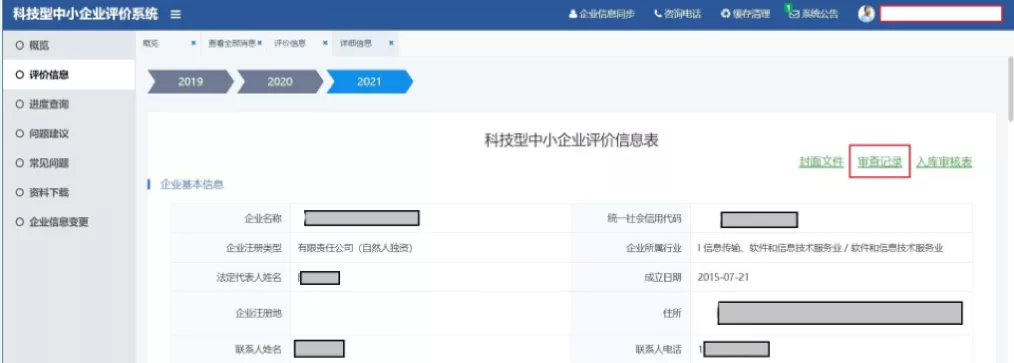Click the 缓存清理 recycle icon

pos(726,14)
